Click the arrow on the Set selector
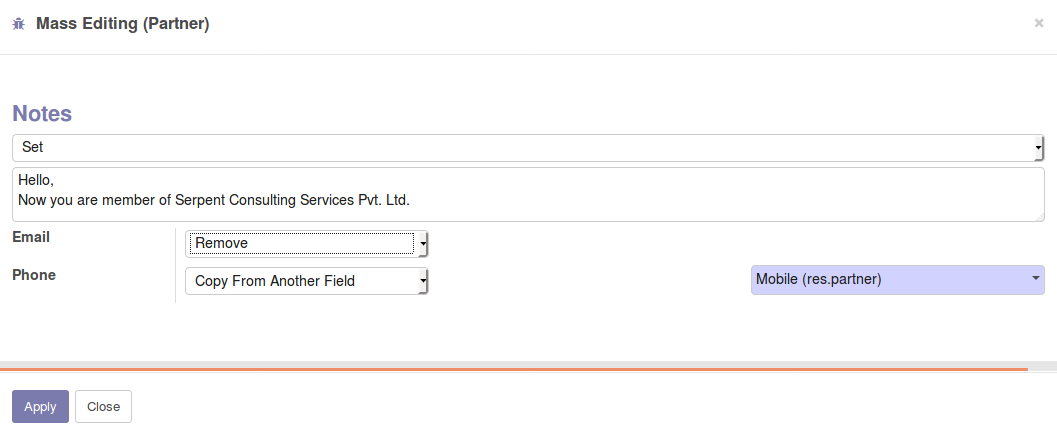This screenshot has width=1057, height=434. [x=1039, y=148]
